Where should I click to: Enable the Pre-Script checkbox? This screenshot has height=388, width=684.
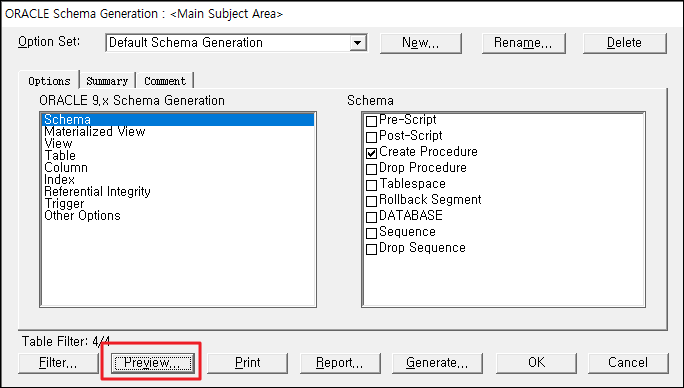click(371, 121)
